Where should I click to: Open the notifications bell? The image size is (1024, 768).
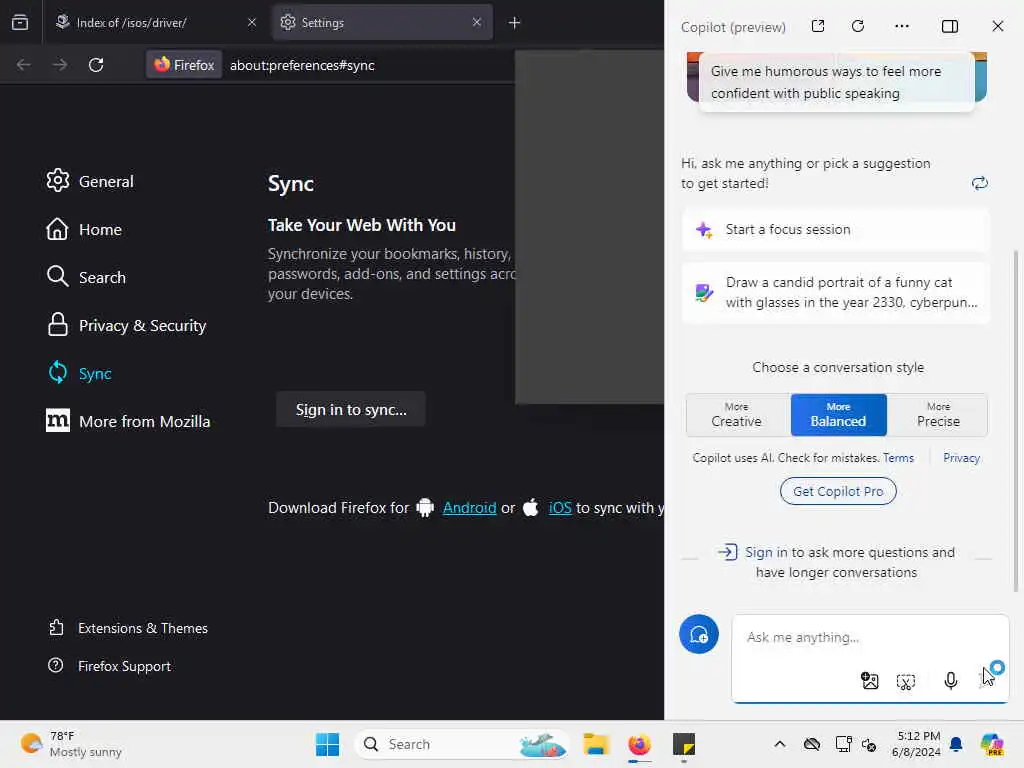click(956, 744)
